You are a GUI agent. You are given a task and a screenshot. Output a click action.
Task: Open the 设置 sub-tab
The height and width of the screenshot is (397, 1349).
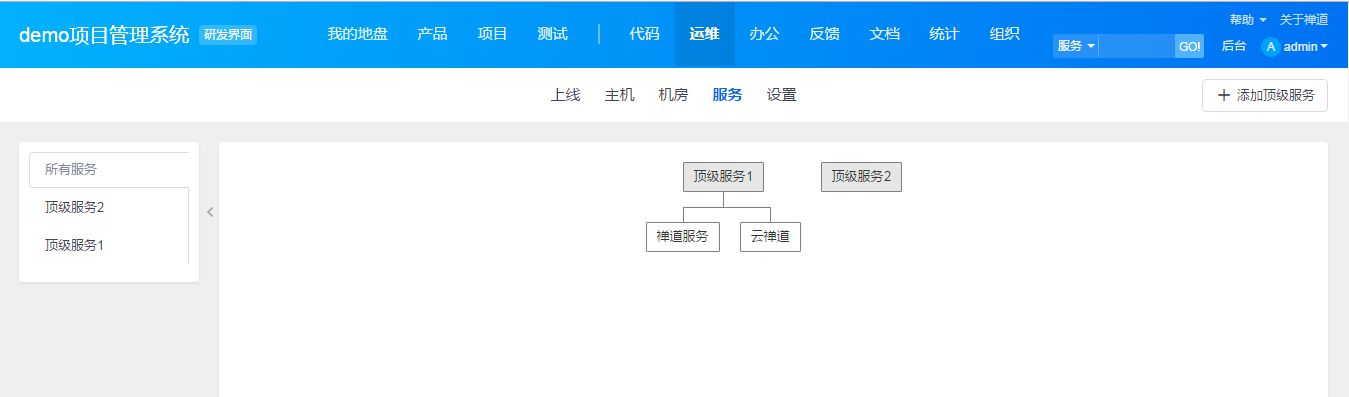coord(781,95)
